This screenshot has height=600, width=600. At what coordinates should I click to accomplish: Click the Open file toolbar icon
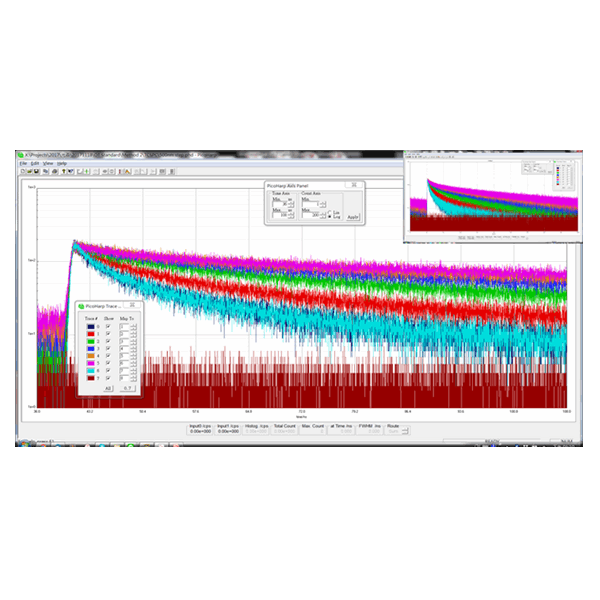28,171
